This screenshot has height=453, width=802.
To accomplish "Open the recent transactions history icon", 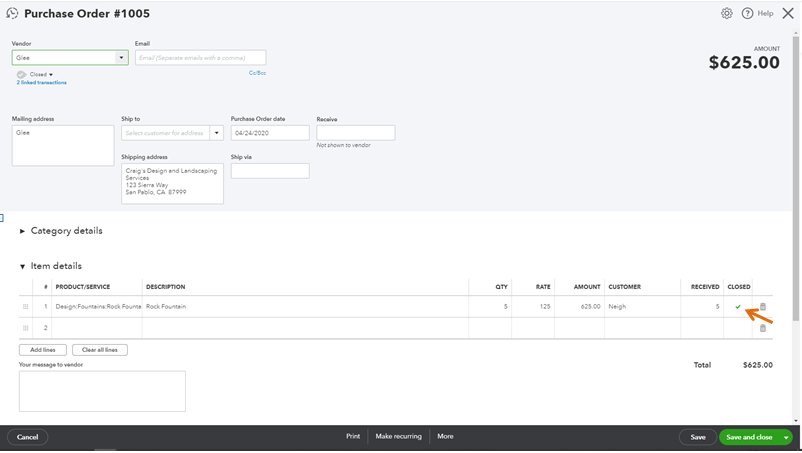I will 12,13.
